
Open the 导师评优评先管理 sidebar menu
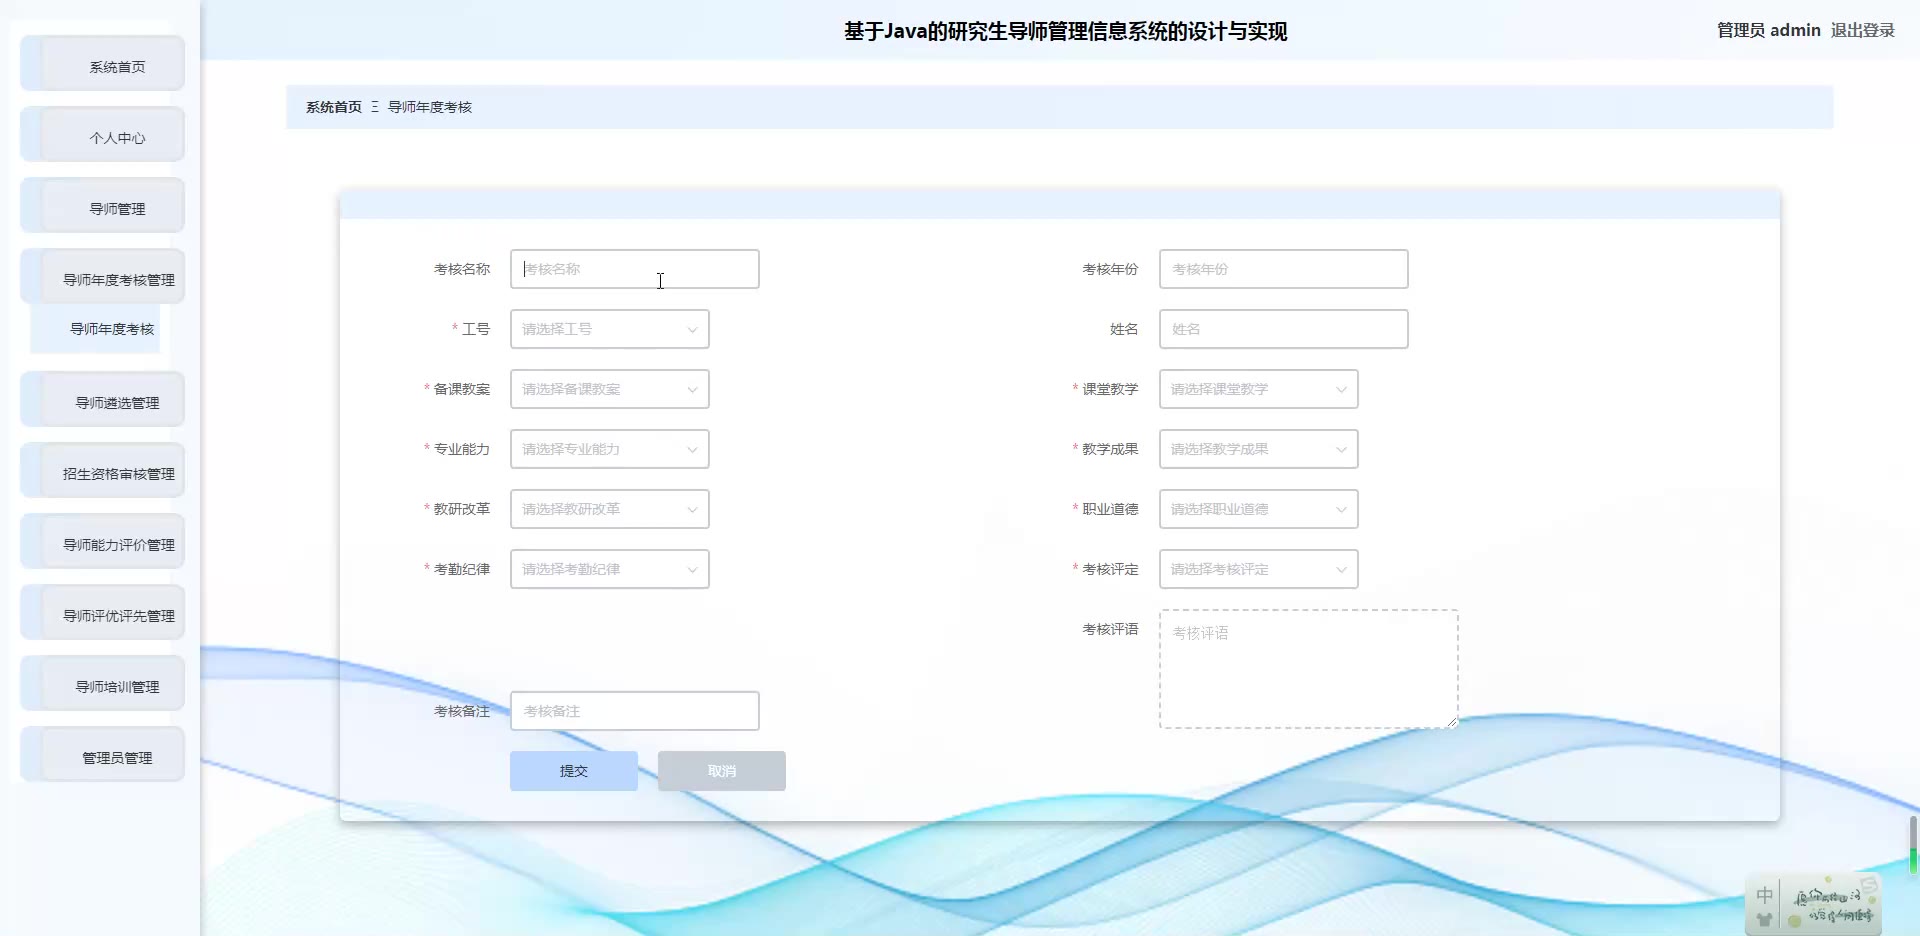tap(102, 613)
